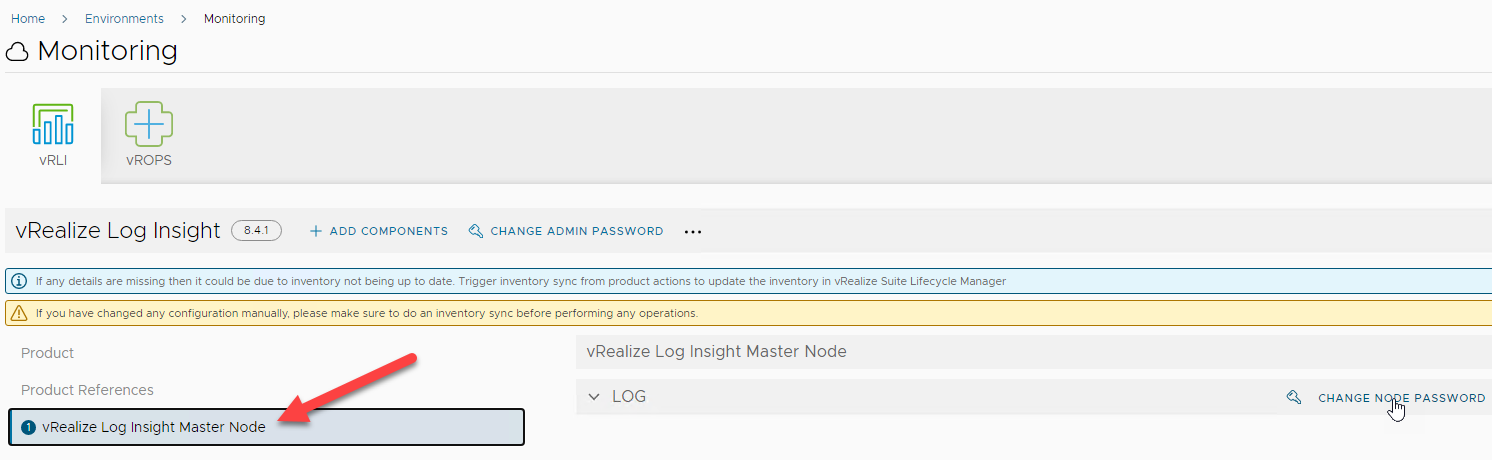Go to Home breadcrumb link
The image size is (1492, 460).
point(28,18)
